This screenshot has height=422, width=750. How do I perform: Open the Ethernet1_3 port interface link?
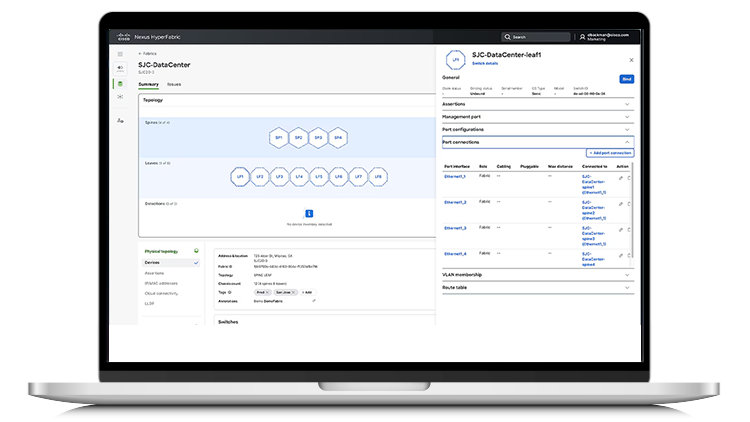coord(455,228)
